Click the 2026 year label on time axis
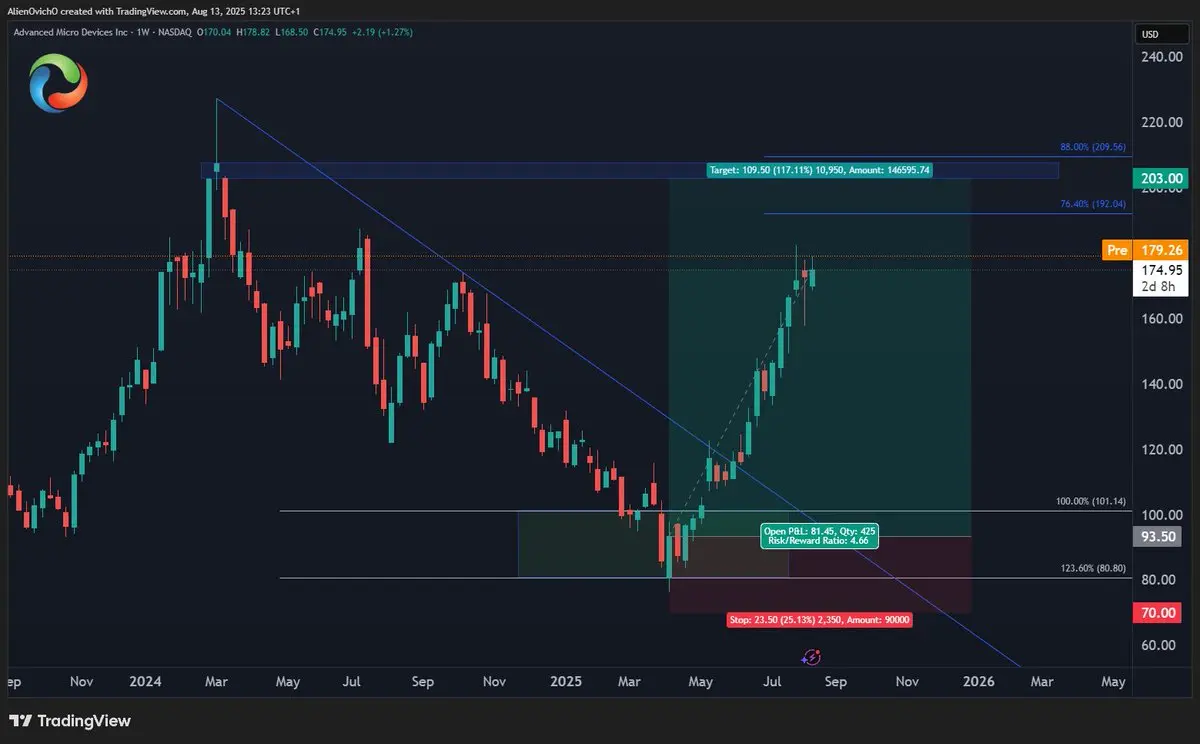This screenshot has width=1200, height=744. pyautogui.click(x=978, y=682)
